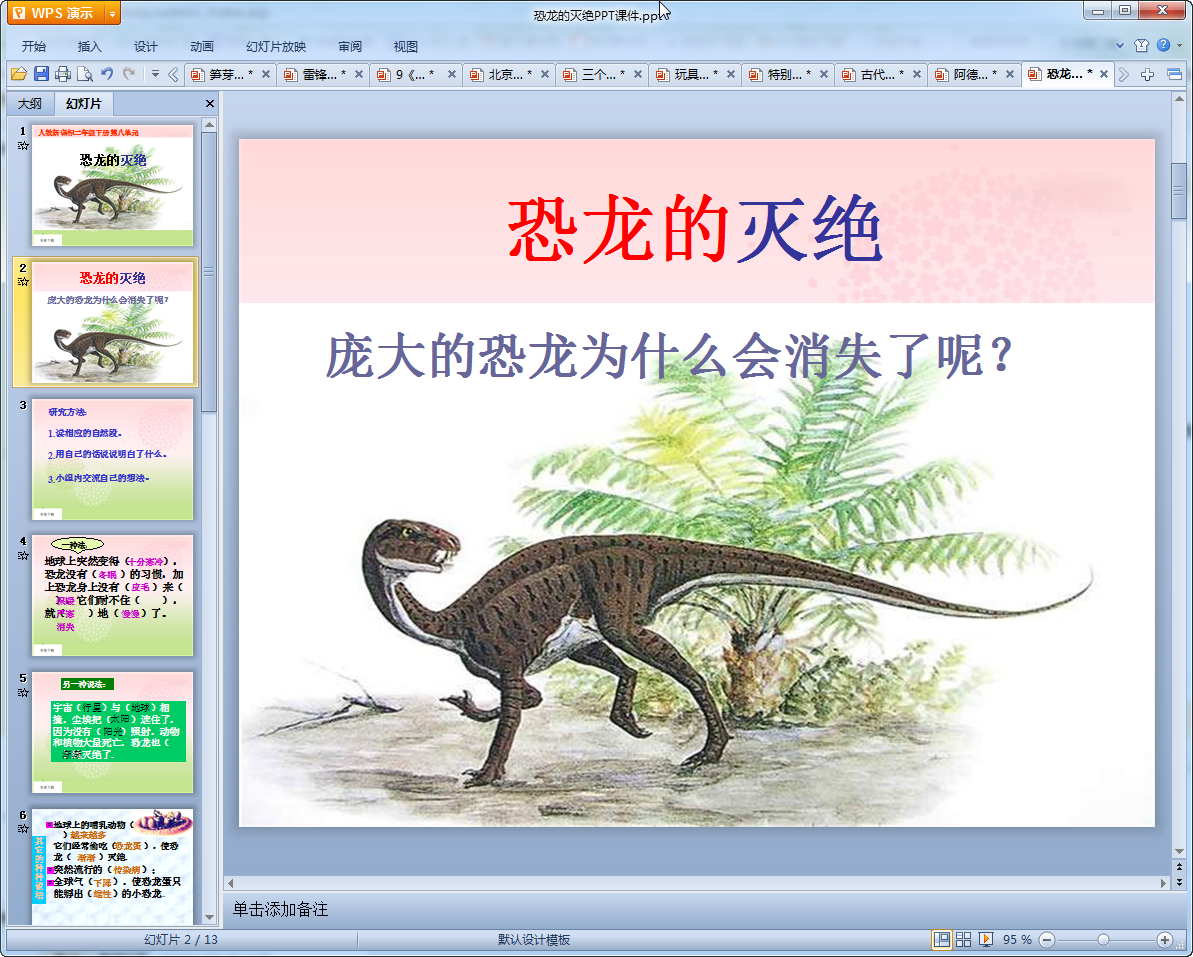Open the quick access toolbar customize dropdown
This screenshot has height=957, width=1193.
155,74
